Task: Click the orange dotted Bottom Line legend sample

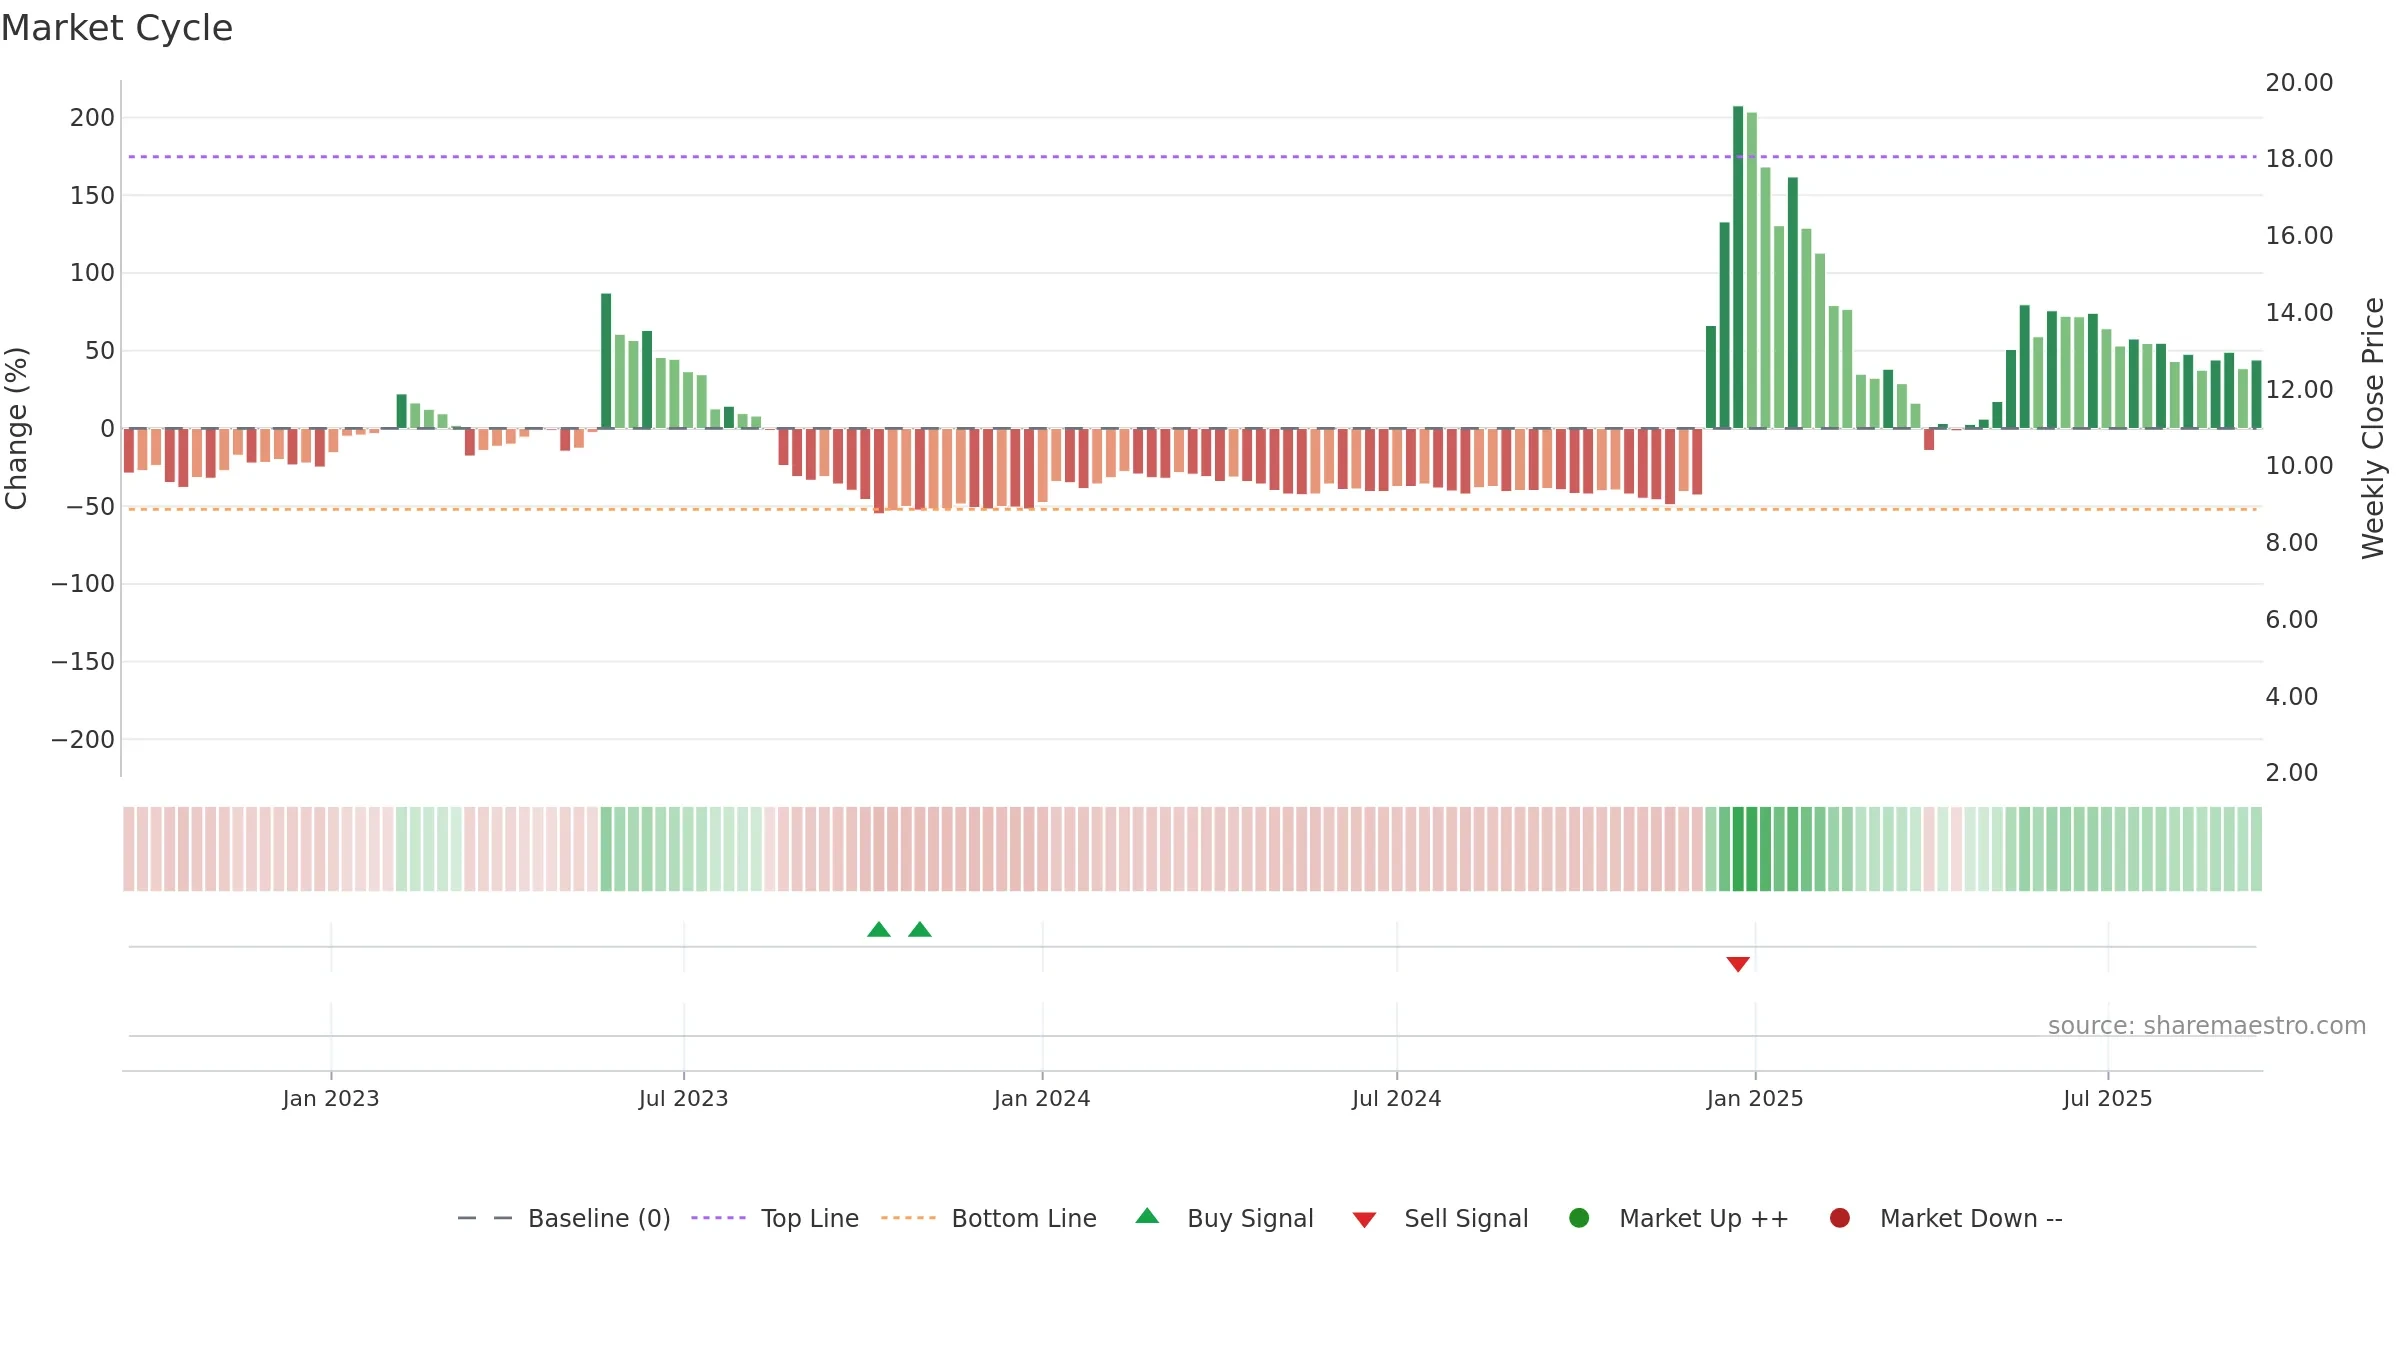Action: point(909,1218)
